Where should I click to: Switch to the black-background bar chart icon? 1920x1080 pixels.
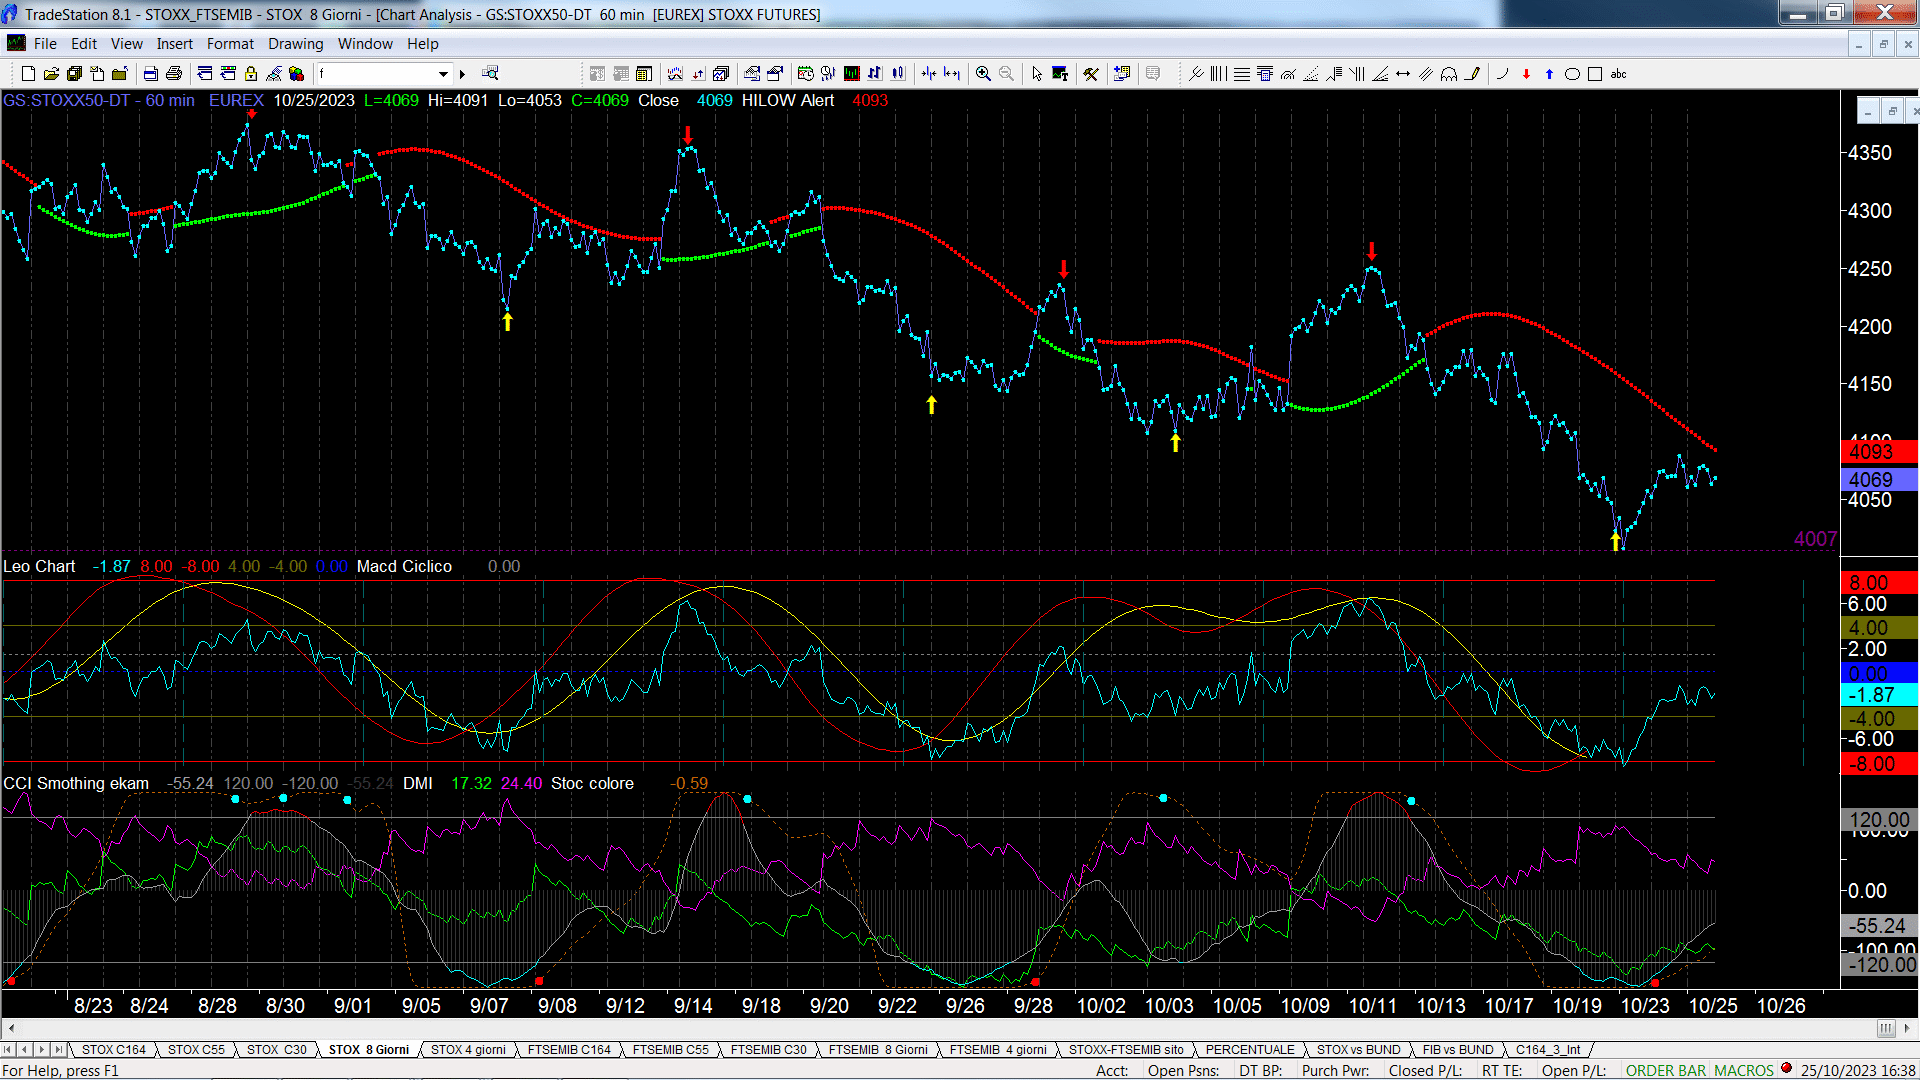pyautogui.click(x=852, y=74)
